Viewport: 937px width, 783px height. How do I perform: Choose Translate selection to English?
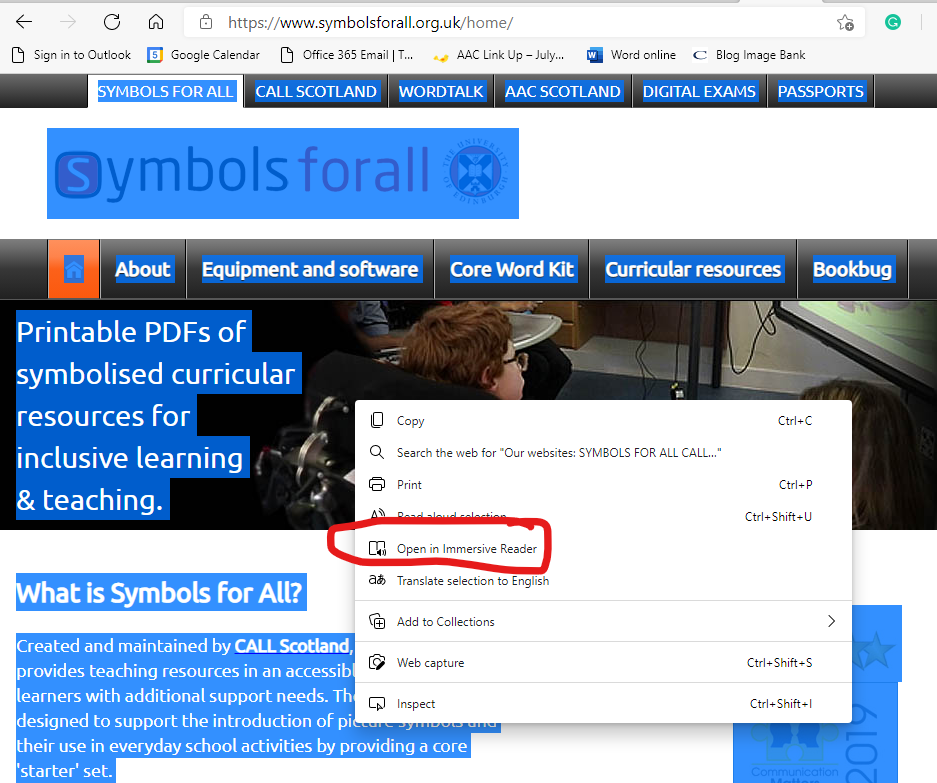(x=603, y=580)
